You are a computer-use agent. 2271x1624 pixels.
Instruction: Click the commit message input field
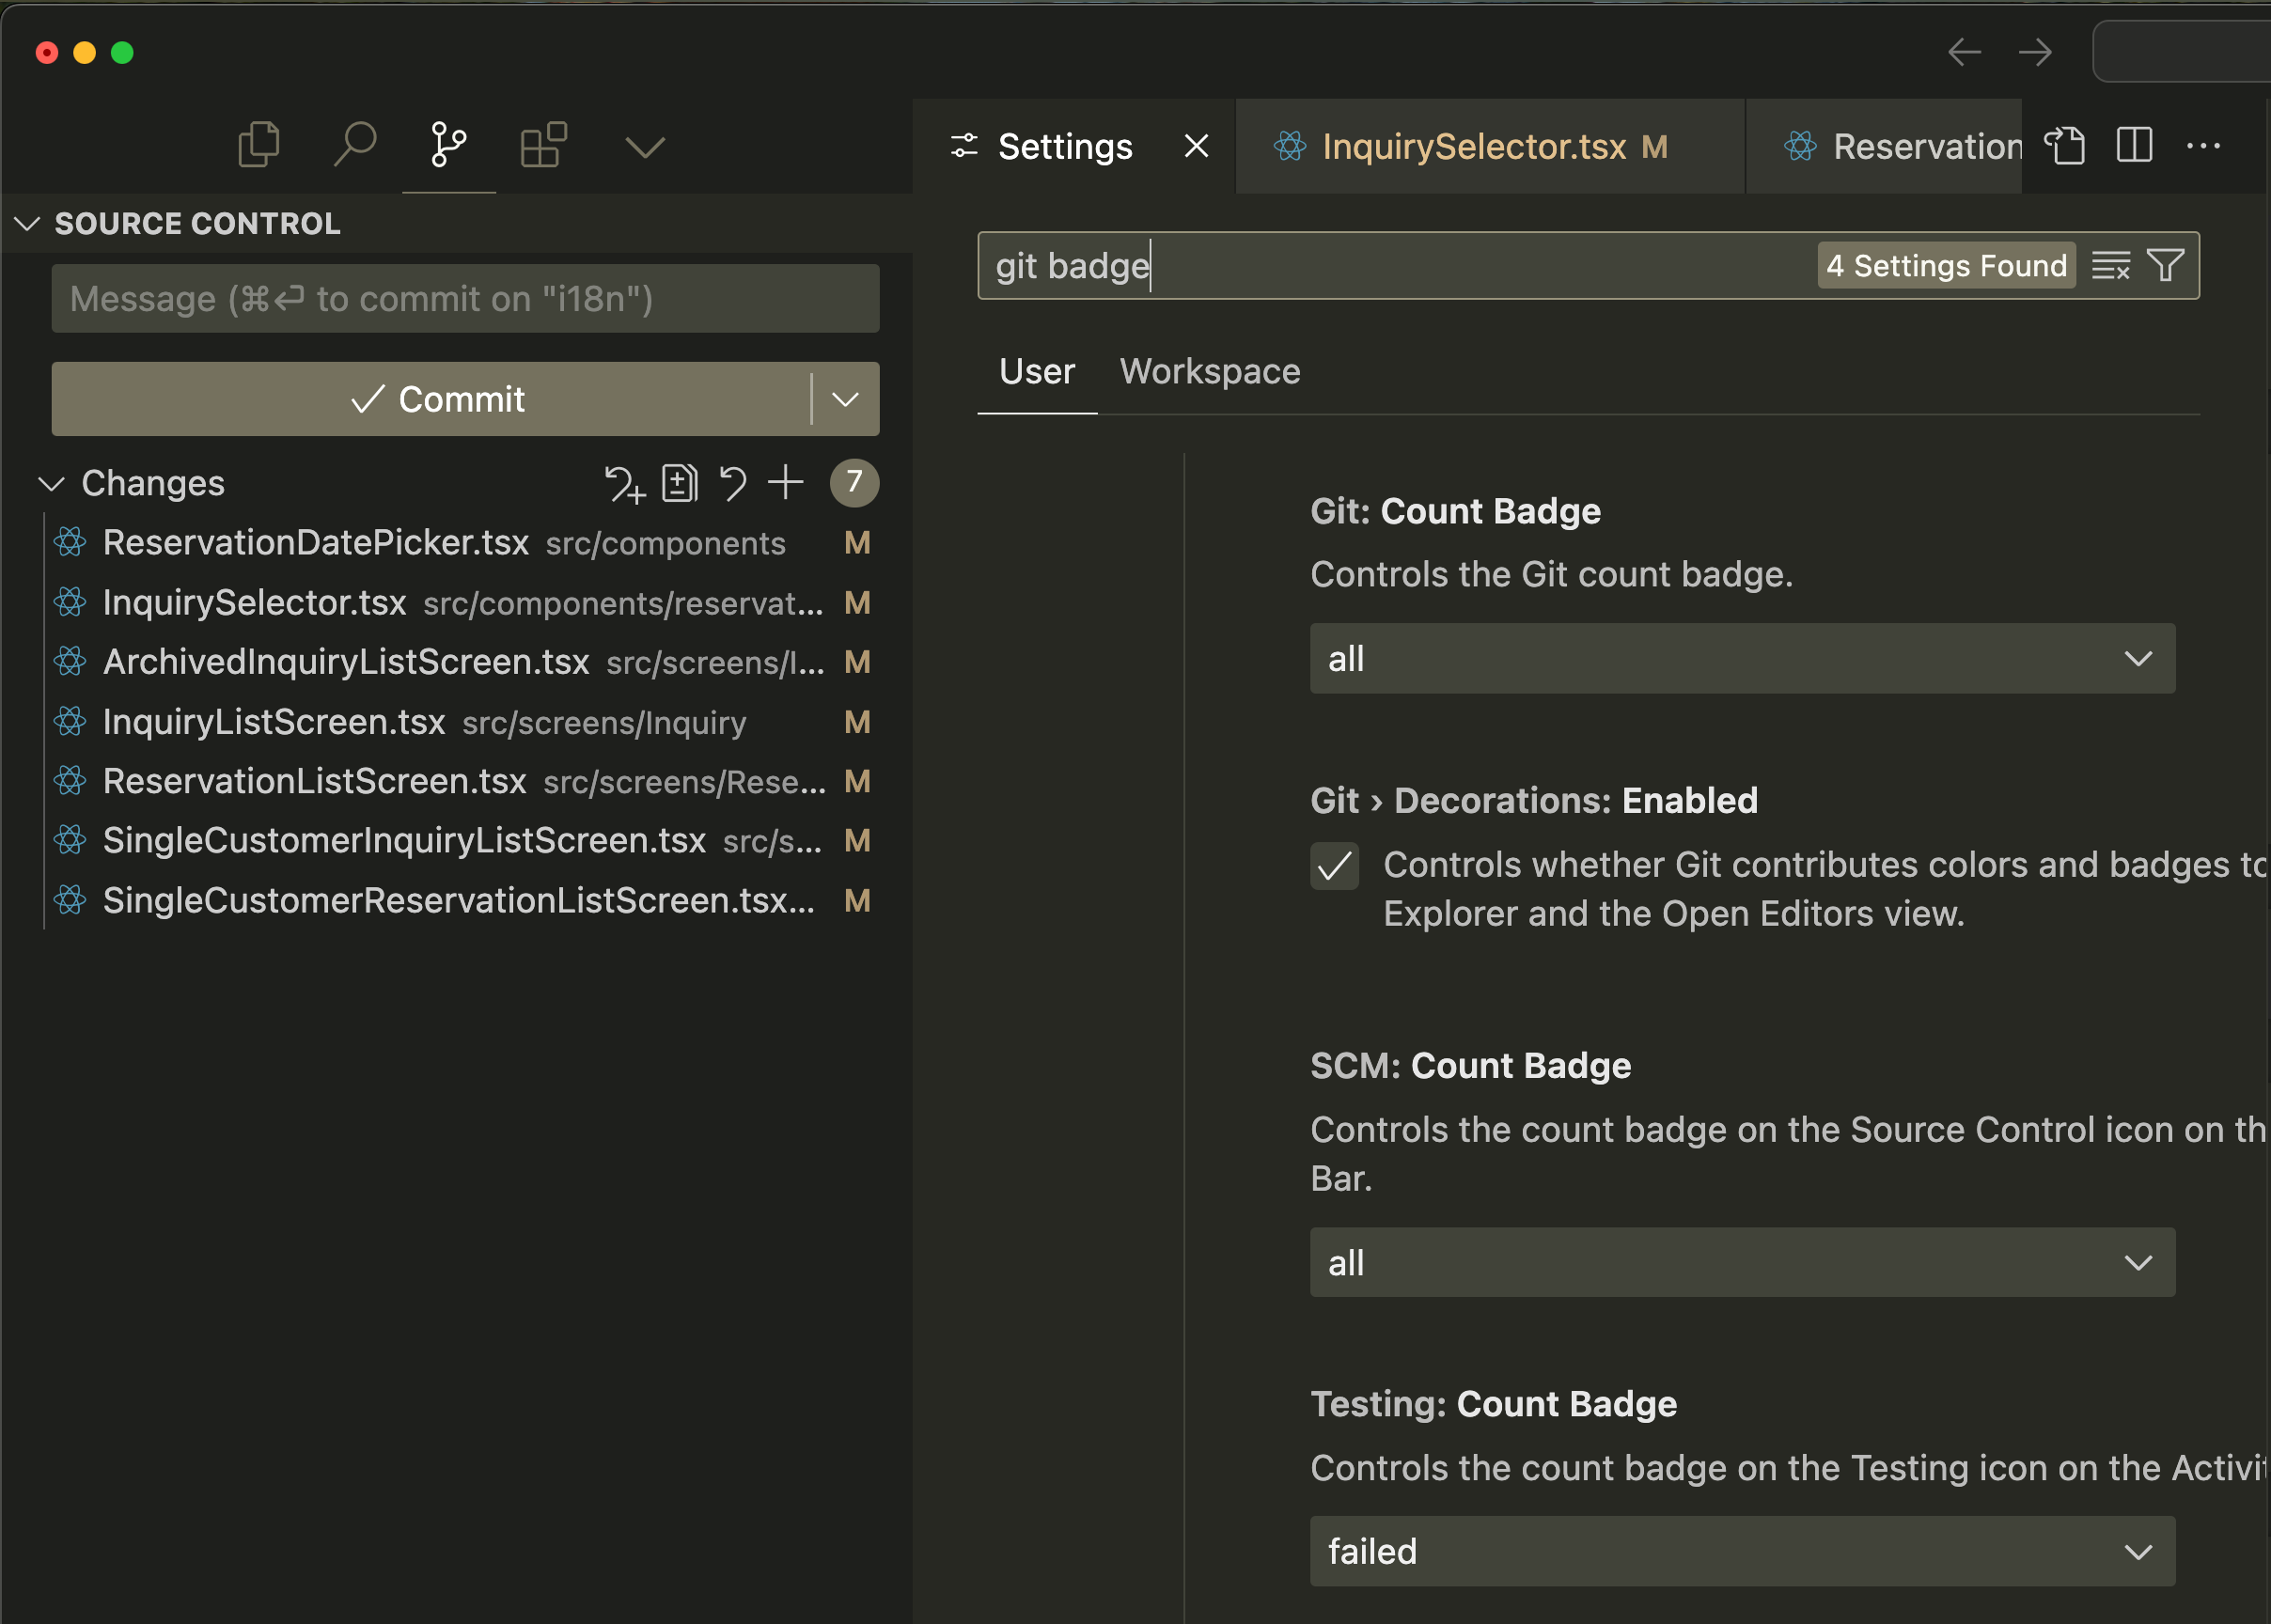[465, 299]
